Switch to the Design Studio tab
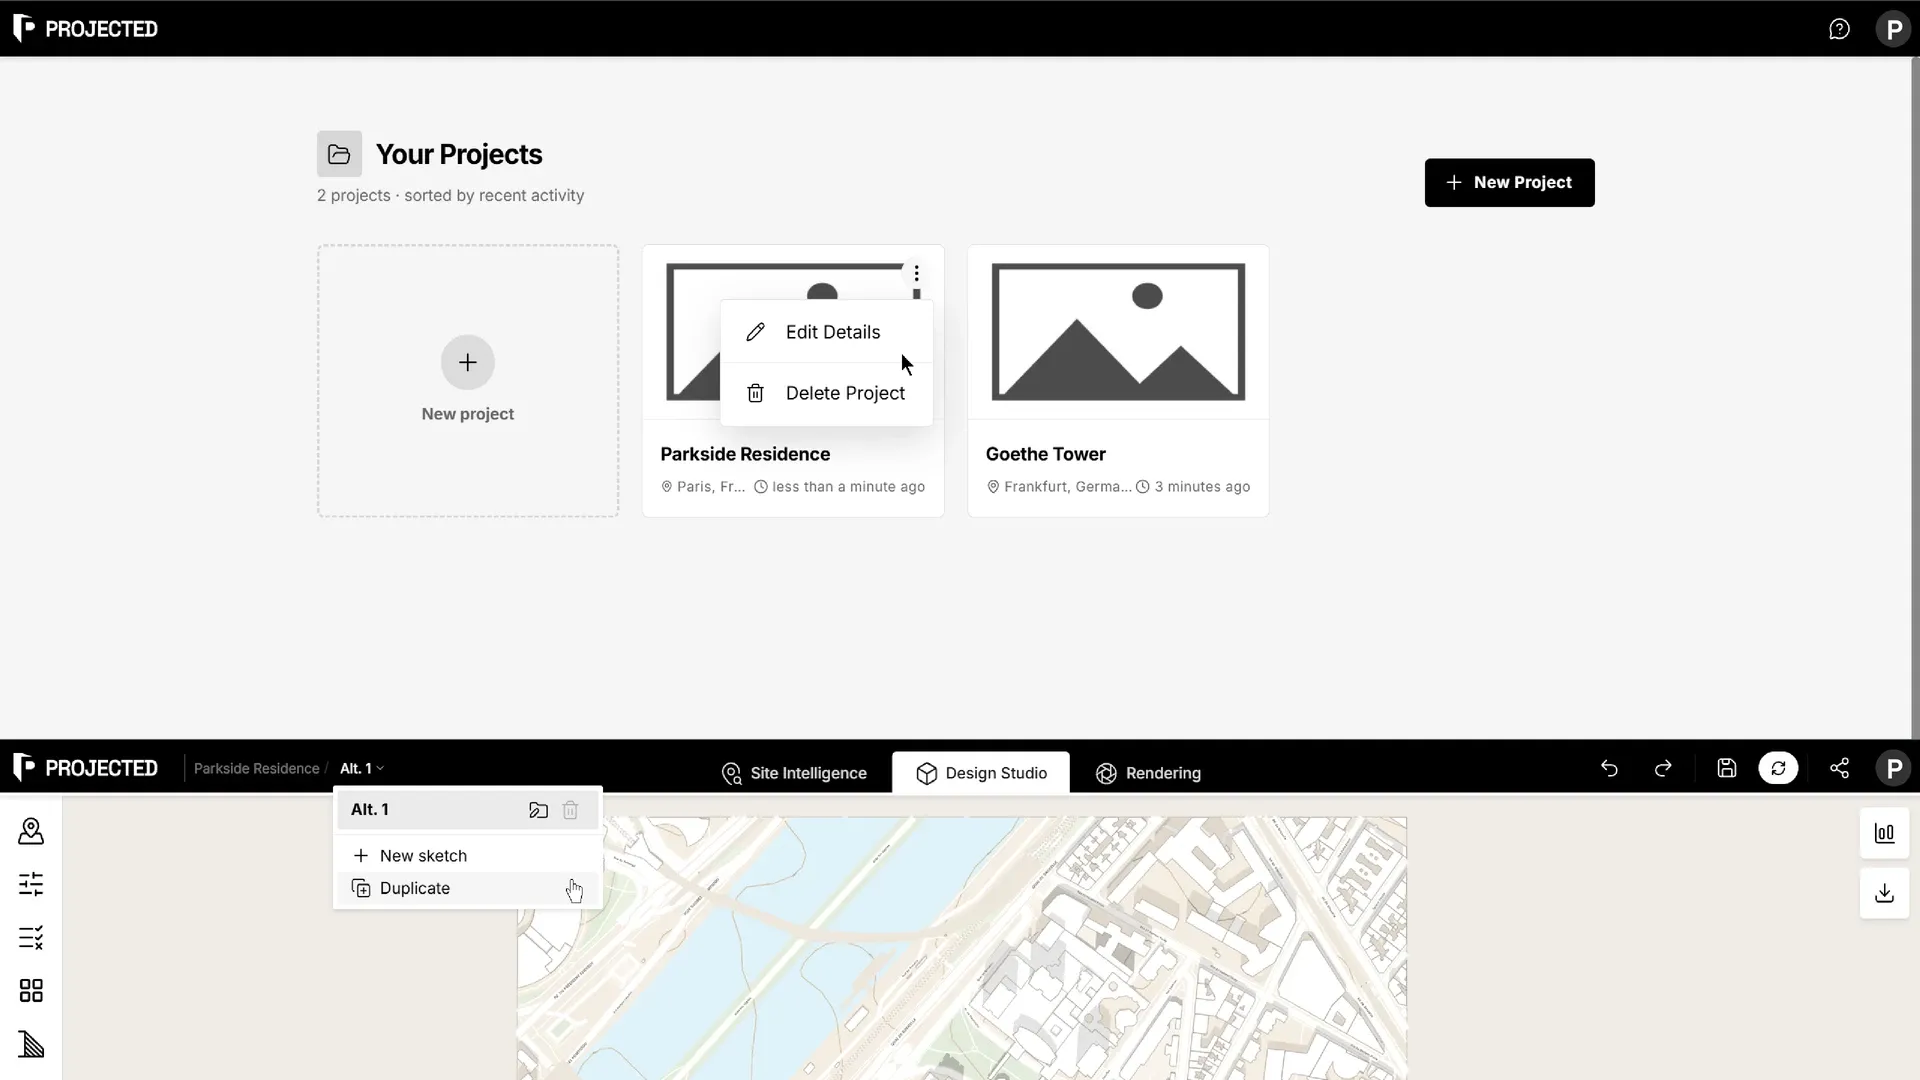The image size is (1920, 1080). click(981, 773)
